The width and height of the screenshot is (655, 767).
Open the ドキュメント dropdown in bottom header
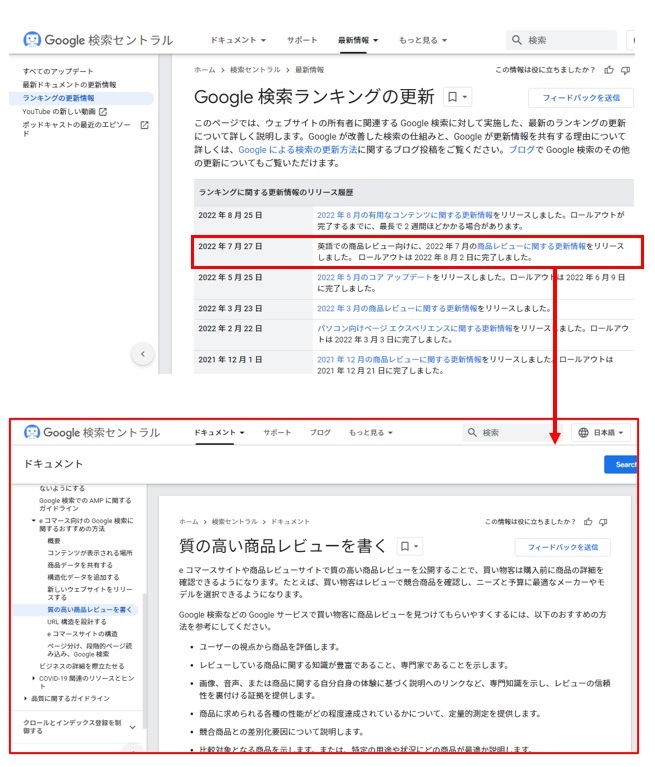coord(219,432)
